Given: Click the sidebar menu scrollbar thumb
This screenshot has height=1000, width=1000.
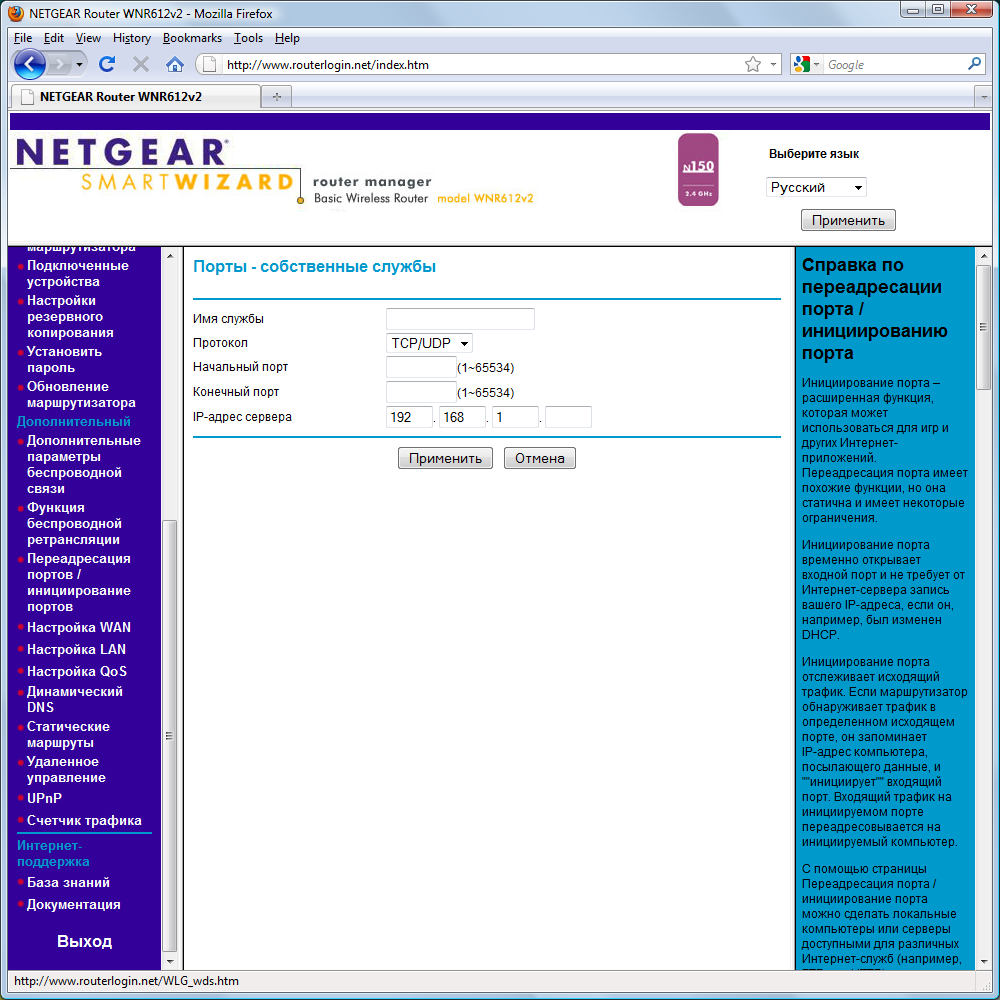Looking at the screenshot, I should pos(170,735).
